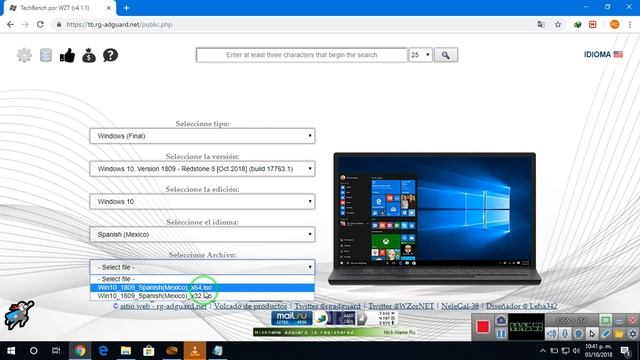Screen dimensions: 640x360
Task: Bookmark this page with the star
Action: click(x=558, y=24)
